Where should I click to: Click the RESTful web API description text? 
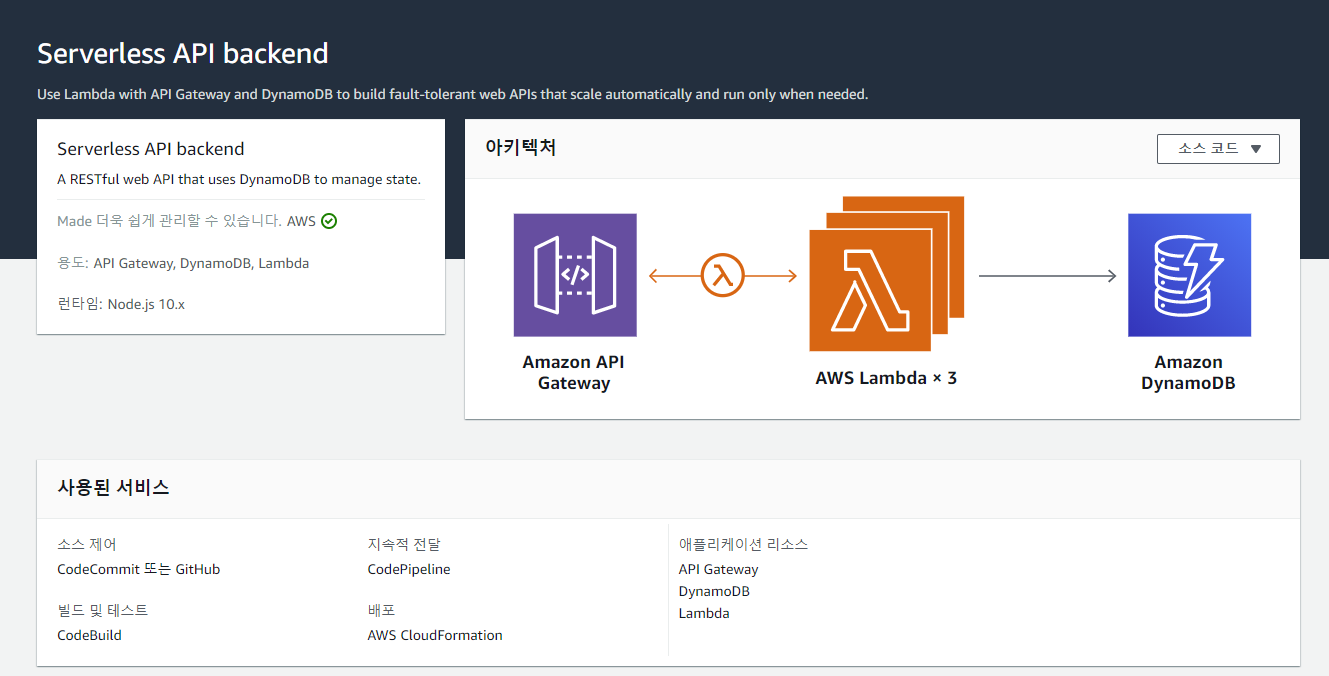[239, 180]
